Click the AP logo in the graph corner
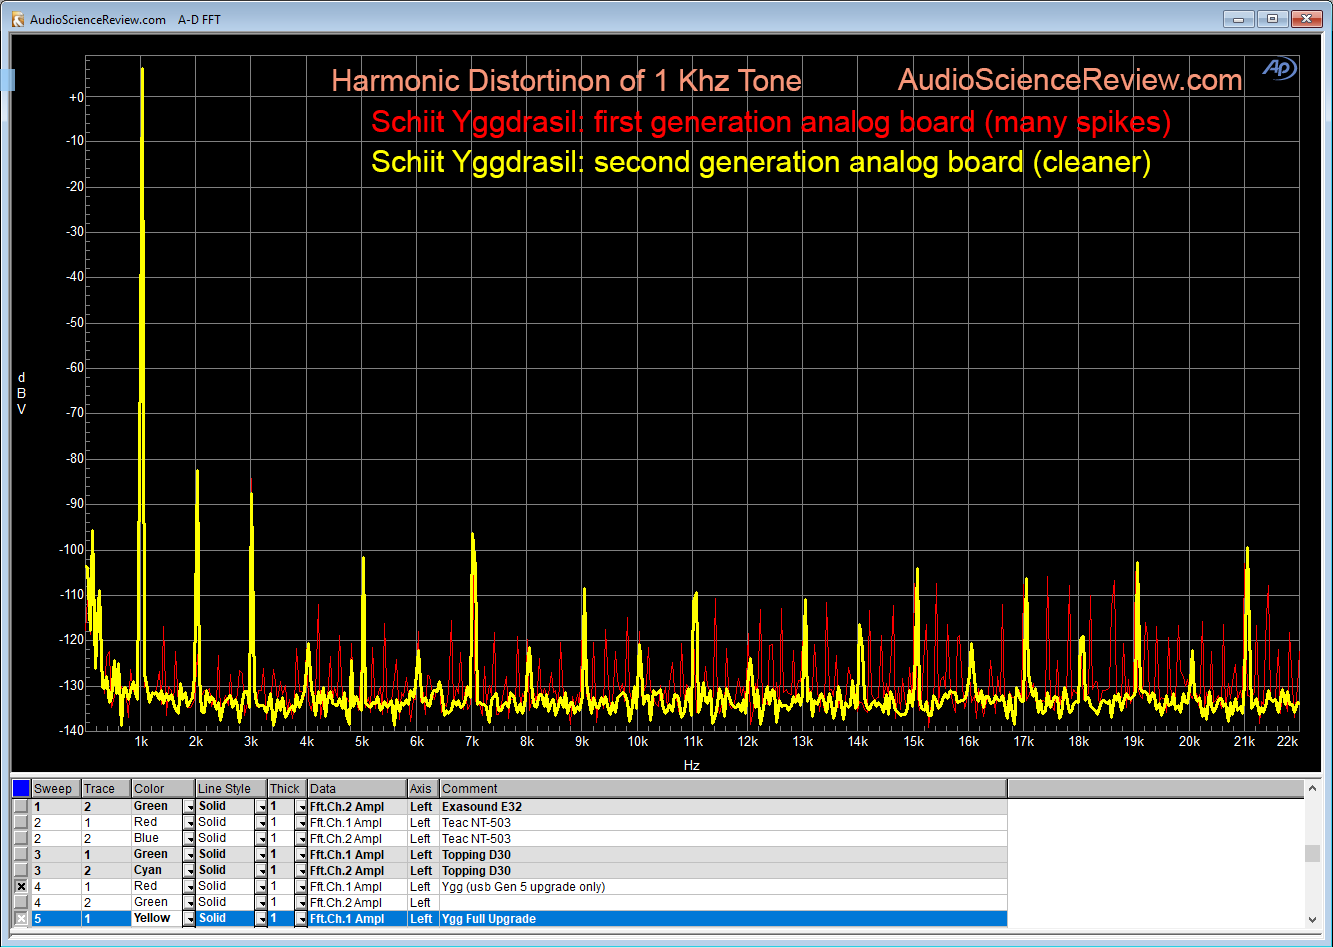The image size is (1333, 948). tap(1279, 68)
